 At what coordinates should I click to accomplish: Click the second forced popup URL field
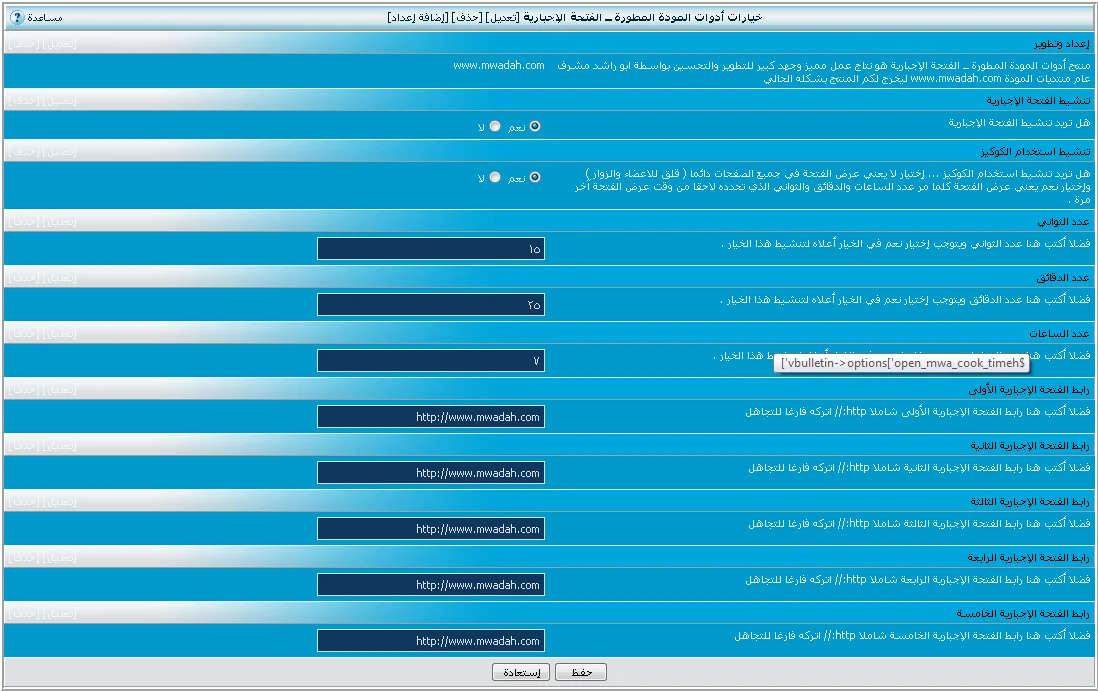[431, 473]
